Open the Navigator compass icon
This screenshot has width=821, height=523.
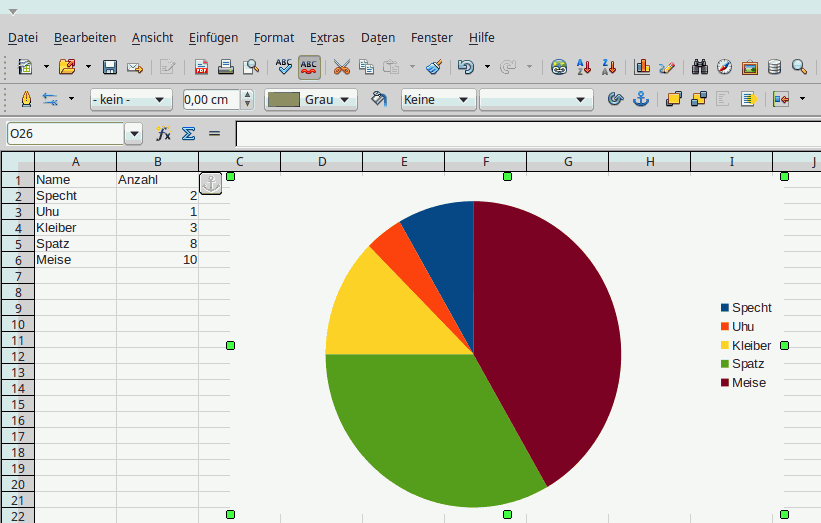(724, 67)
